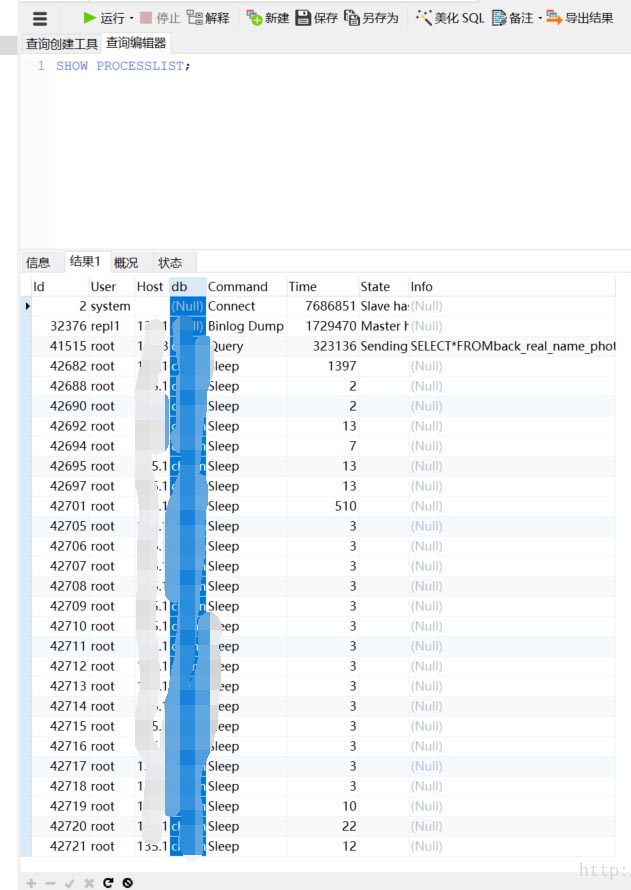Save the query with 保存
Viewport: 631px width, 890px height.
pos(316,18)
